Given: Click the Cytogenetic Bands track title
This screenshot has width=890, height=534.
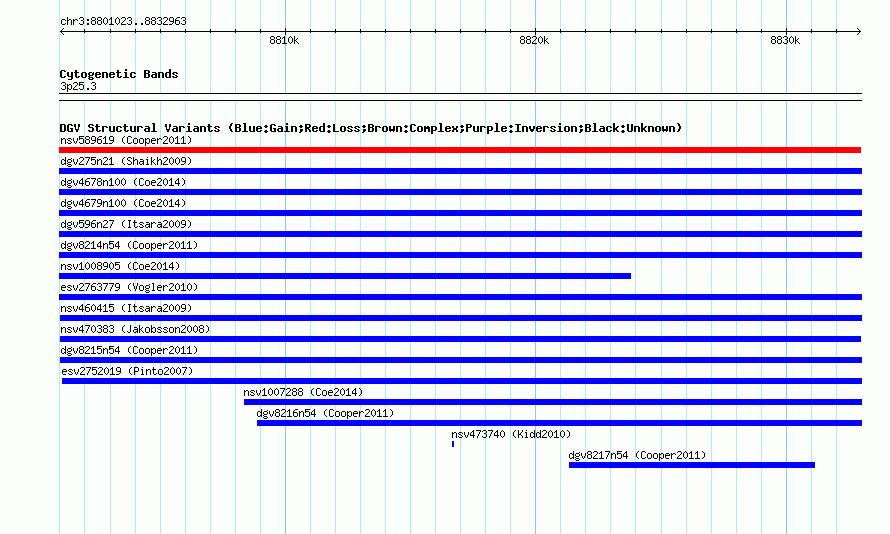Looking at the screenshot, I should (x=119, y=74).
